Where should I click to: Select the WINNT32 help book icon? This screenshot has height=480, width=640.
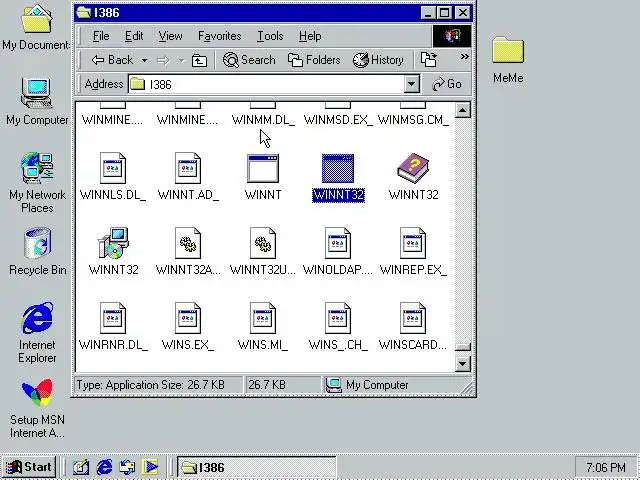pos(413,168)
